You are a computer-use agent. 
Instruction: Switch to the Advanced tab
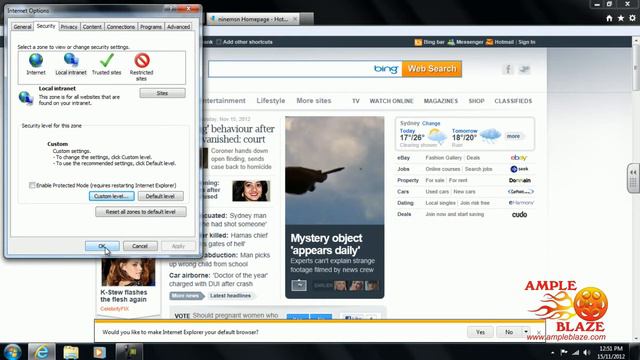[x=178, y=27]
